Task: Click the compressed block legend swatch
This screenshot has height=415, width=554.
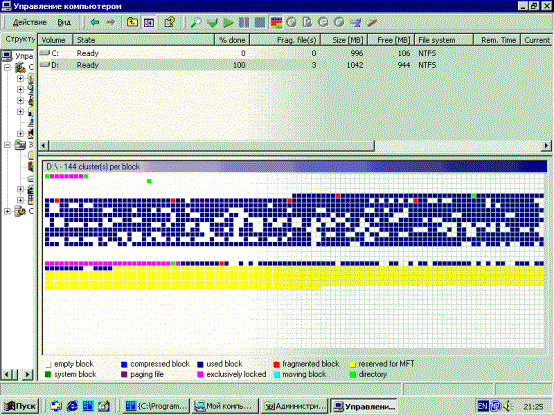Action: pyautogui.click(x=124, y=364)
